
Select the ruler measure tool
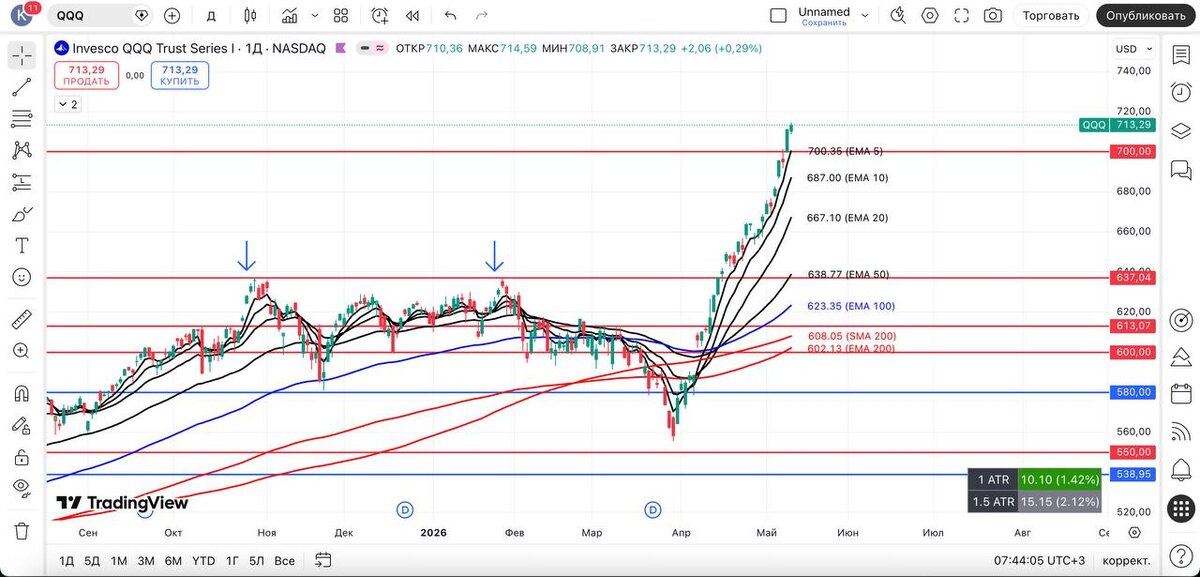[21, 319]
